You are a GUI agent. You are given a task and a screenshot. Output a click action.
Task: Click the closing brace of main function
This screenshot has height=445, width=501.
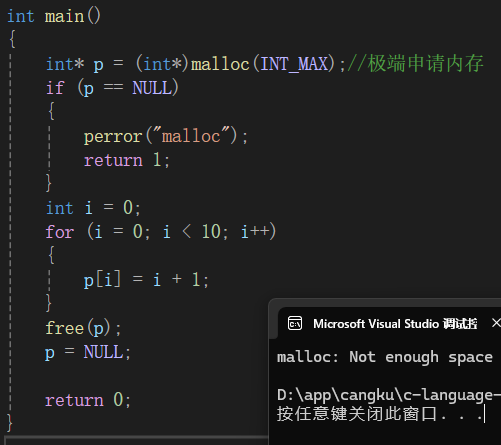pyautogui.click(x=10, y=423)
